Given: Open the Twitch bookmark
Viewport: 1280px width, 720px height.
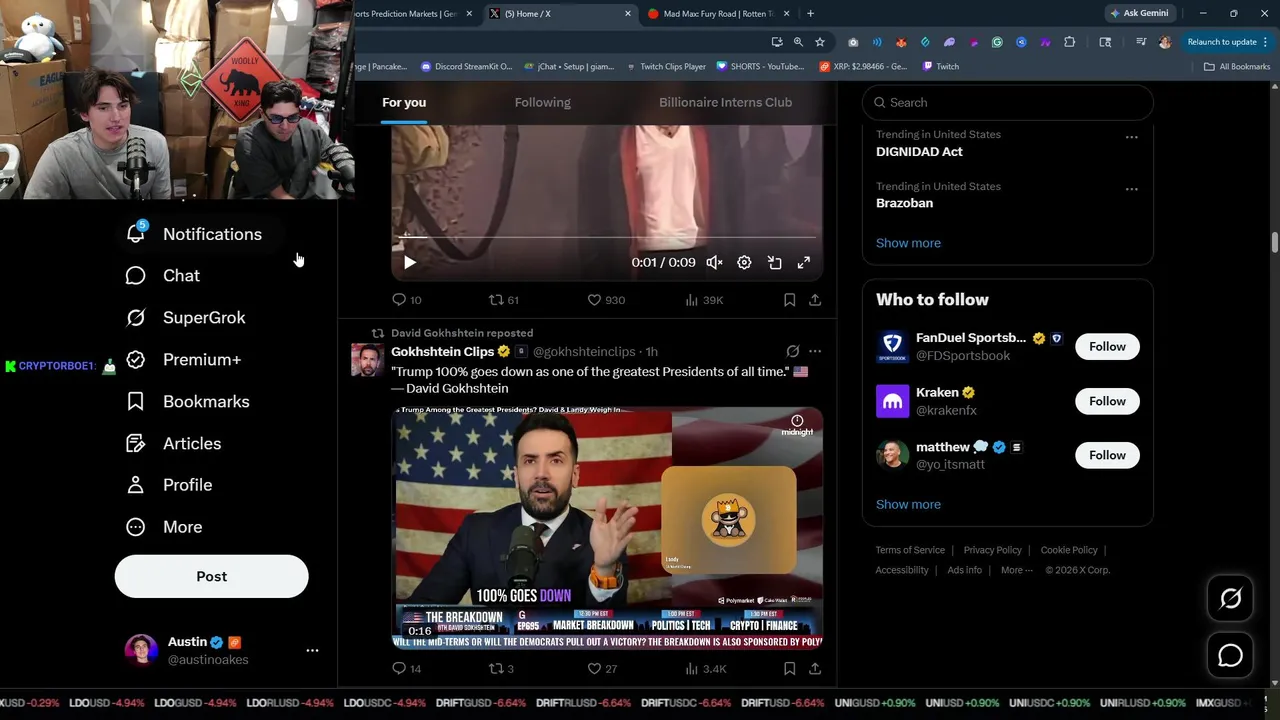Looking at the screenshot, I should [x=941, y=67].
